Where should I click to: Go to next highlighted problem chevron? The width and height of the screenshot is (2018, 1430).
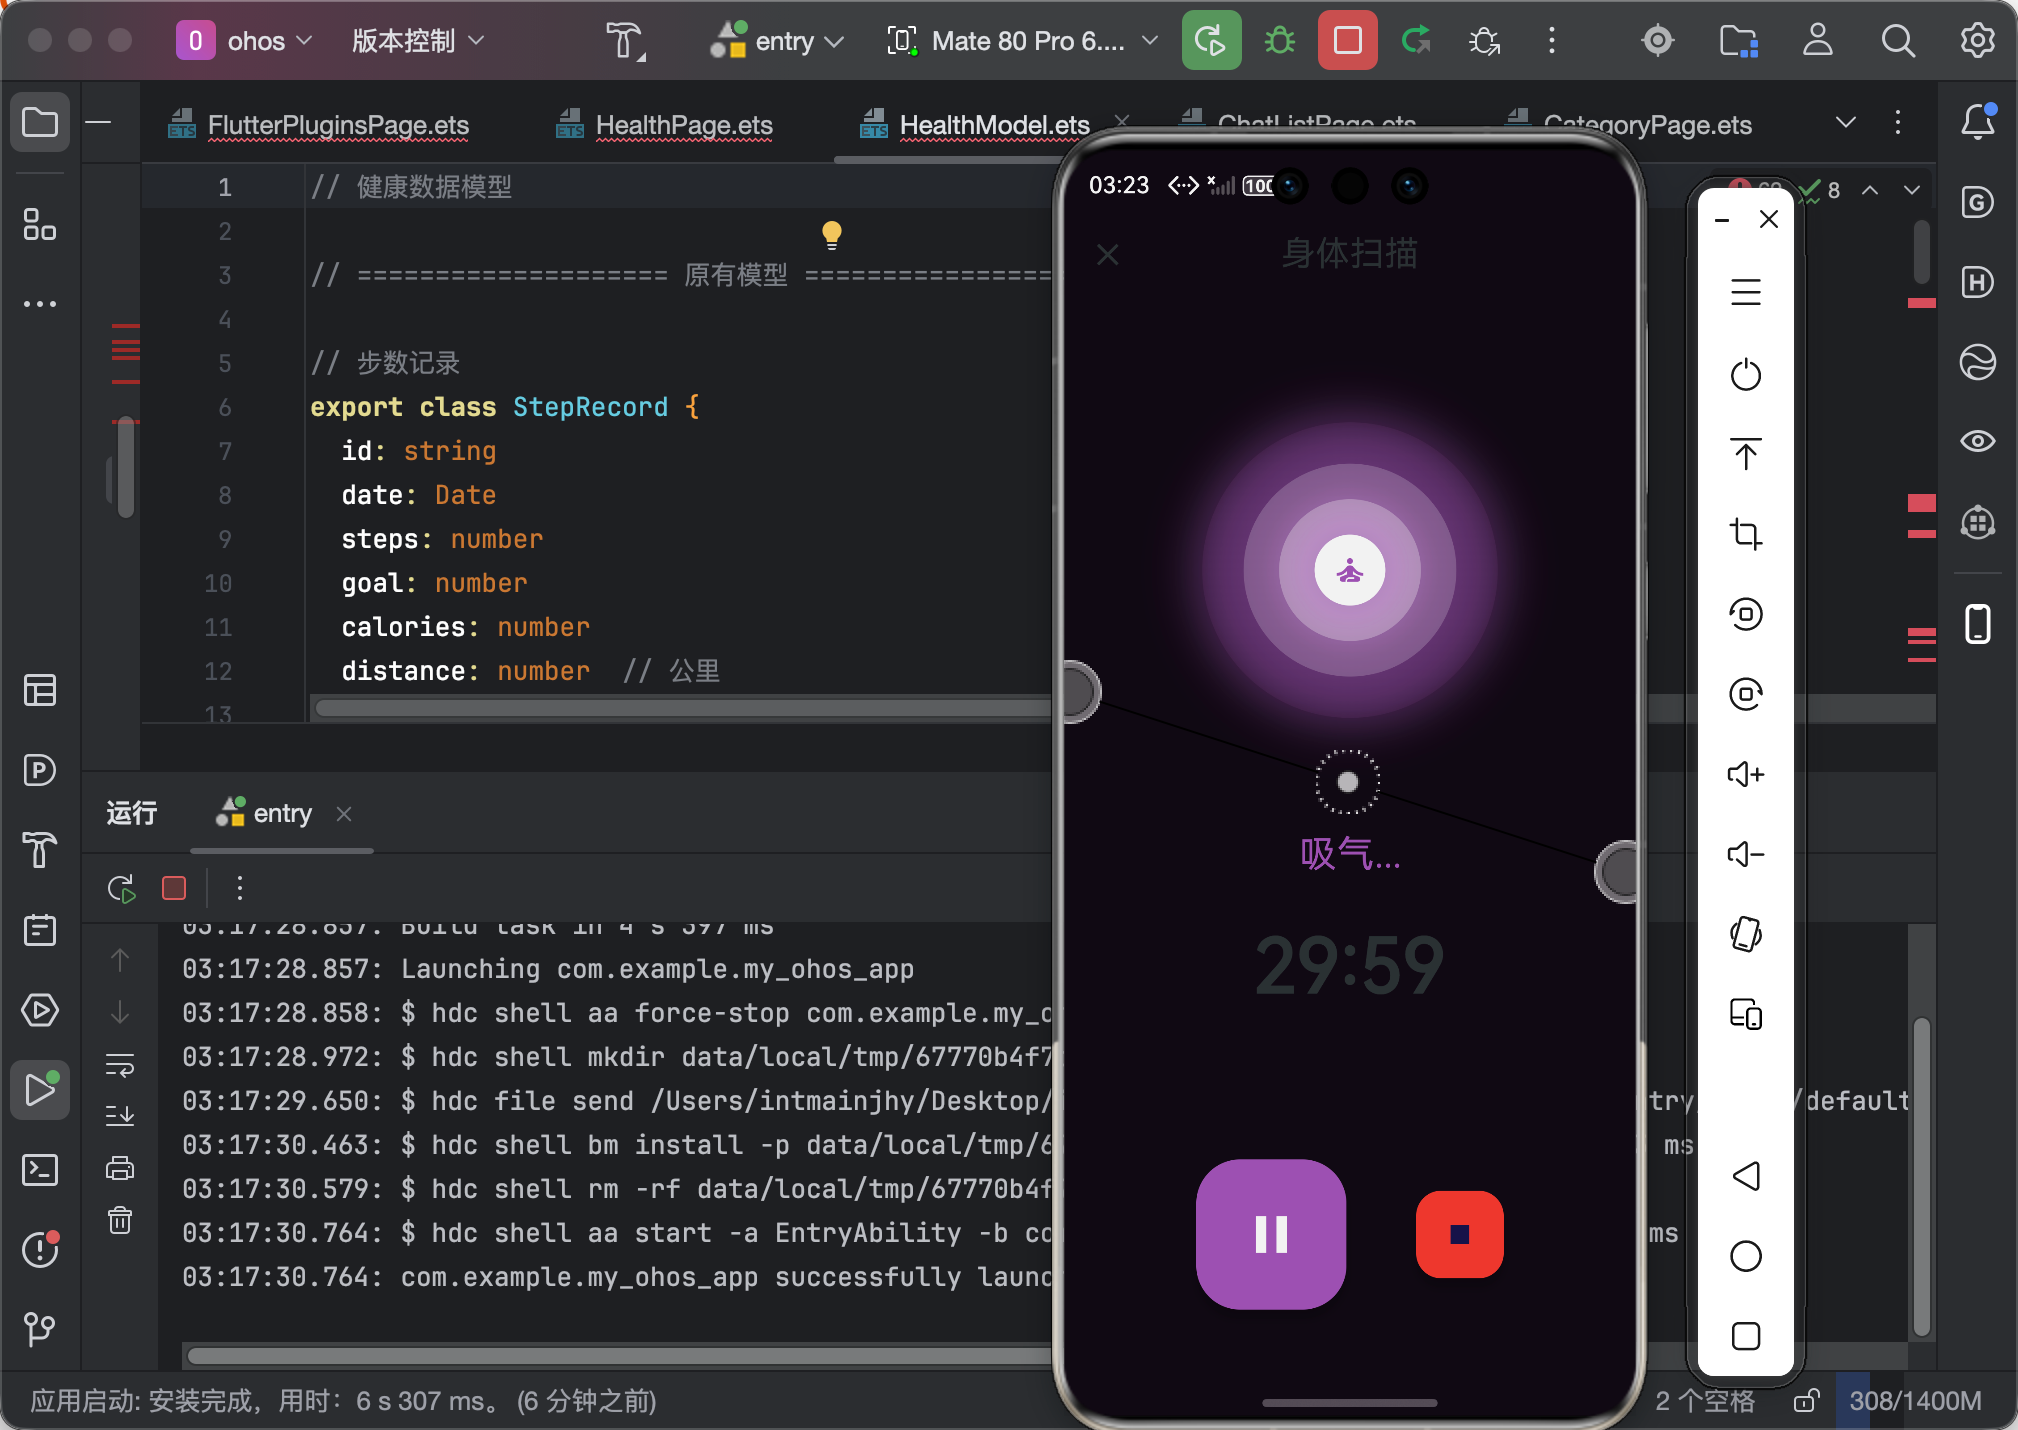point(1912,190)
